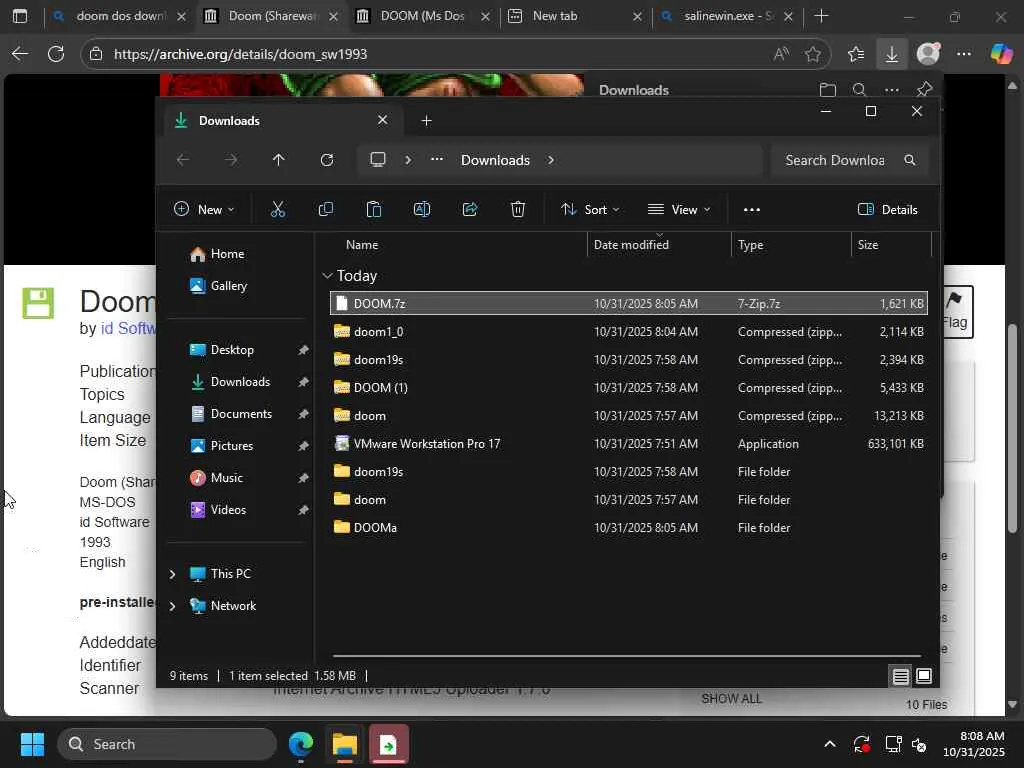
Task: Switch to 'DOOM (Ms Dos' browser tab
Action: point(423,16)
